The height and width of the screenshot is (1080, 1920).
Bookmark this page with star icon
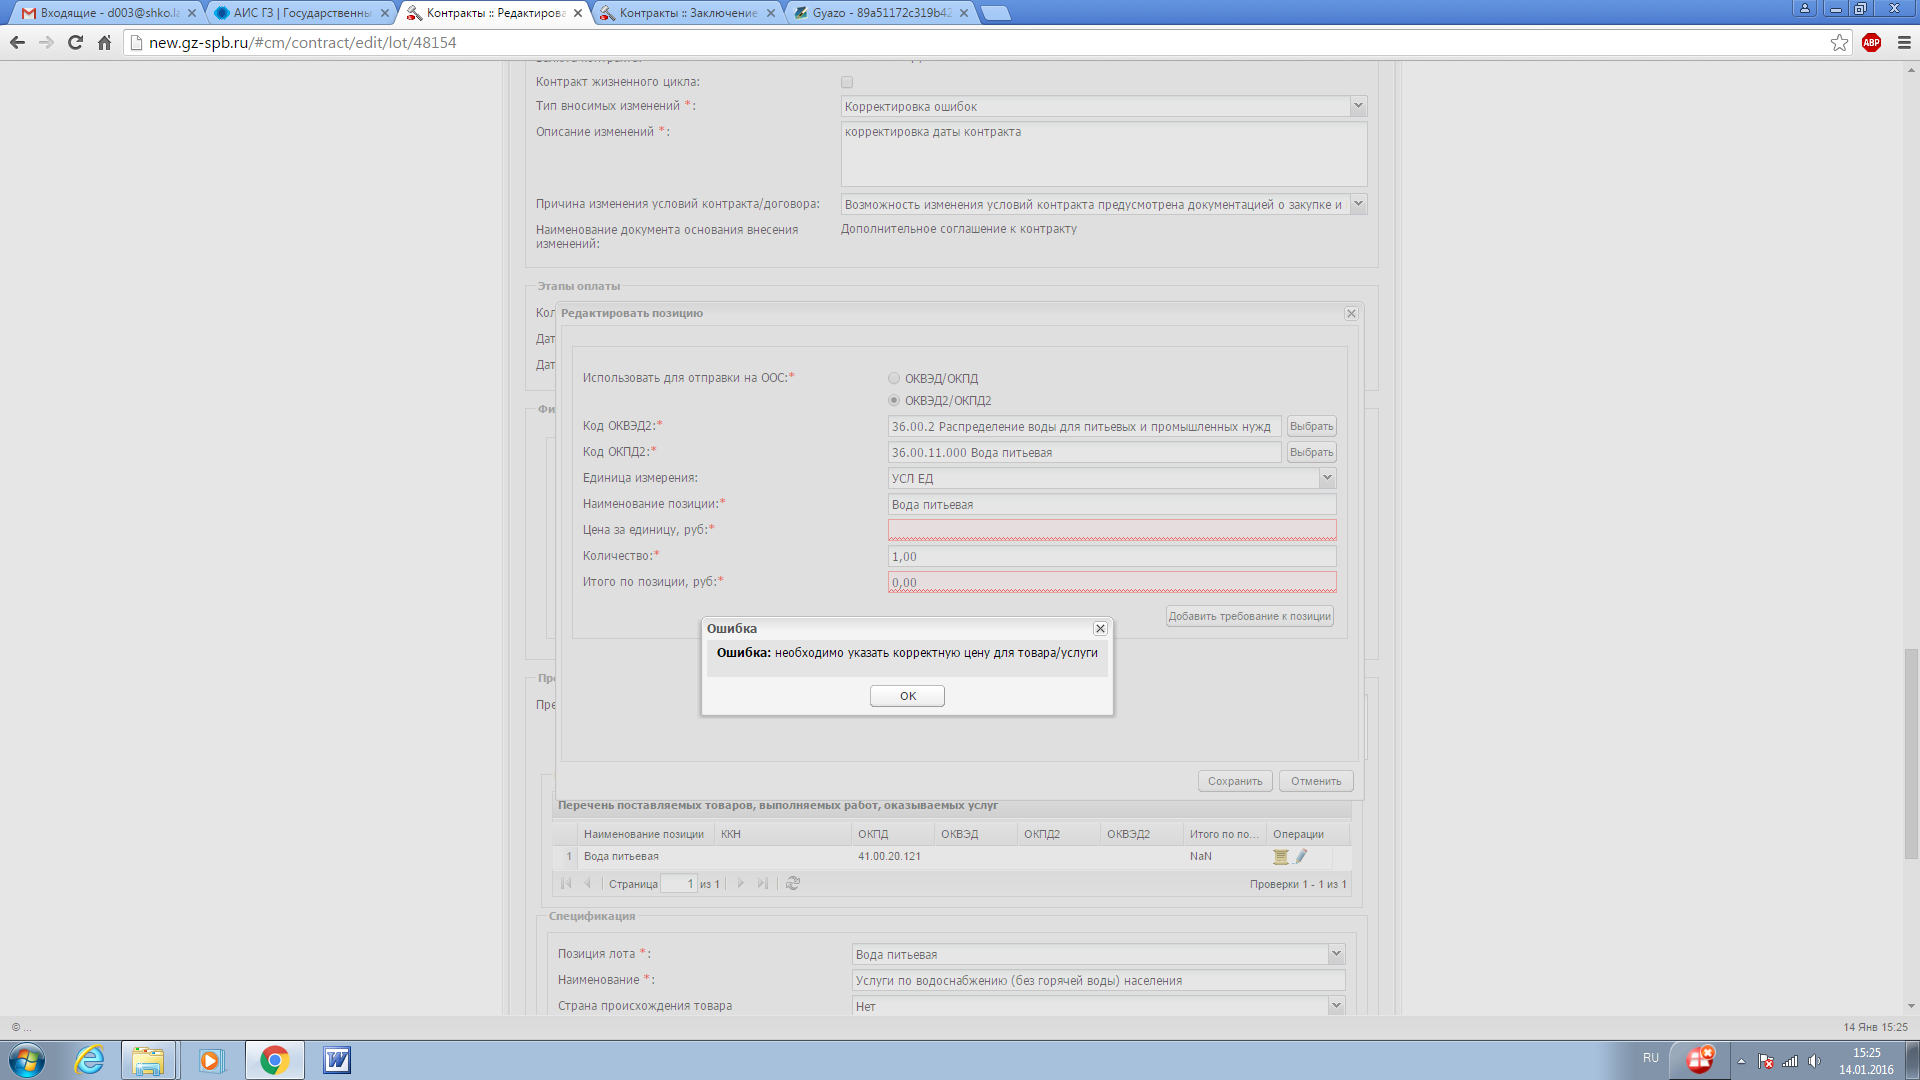[1839, 42]
